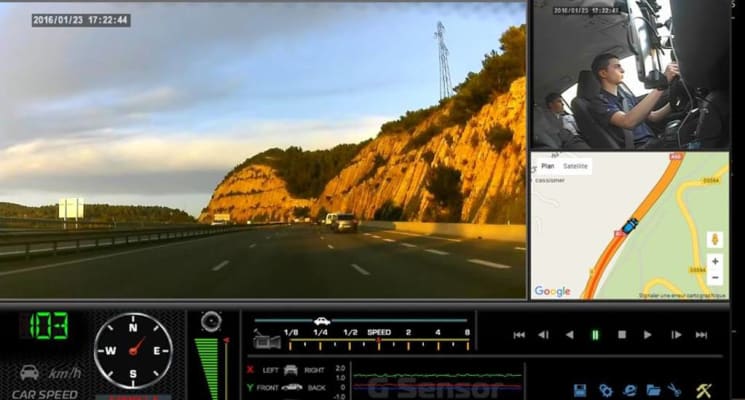The height and width of the screenshot is (400, 745).
Task: Open the hammer and wrench tools icon
Action: click(x=704, y=390)
